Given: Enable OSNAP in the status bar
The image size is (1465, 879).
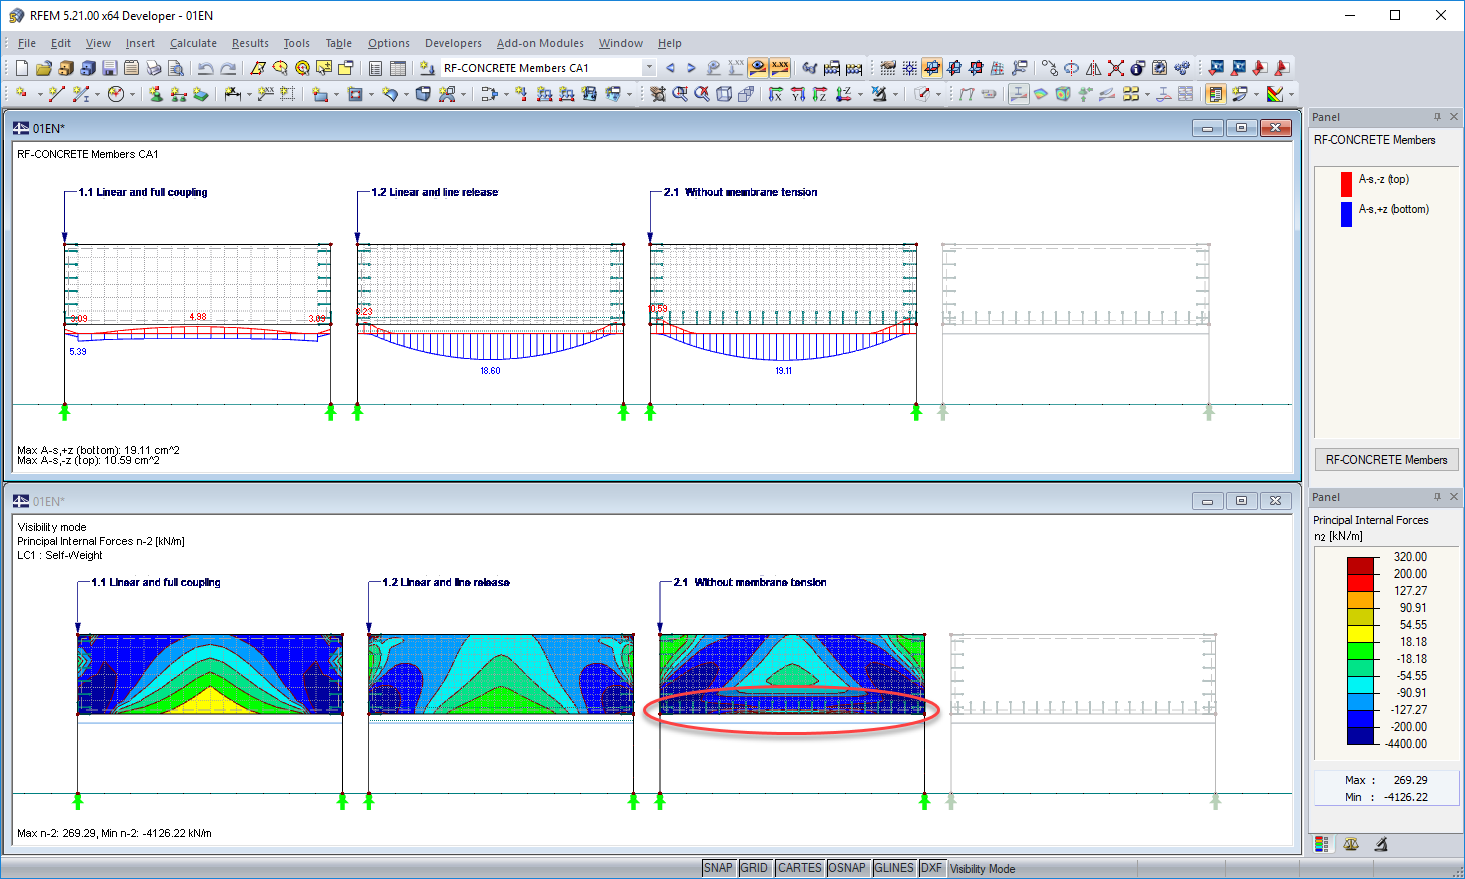Looking at the screenshot, I should 848,868.
